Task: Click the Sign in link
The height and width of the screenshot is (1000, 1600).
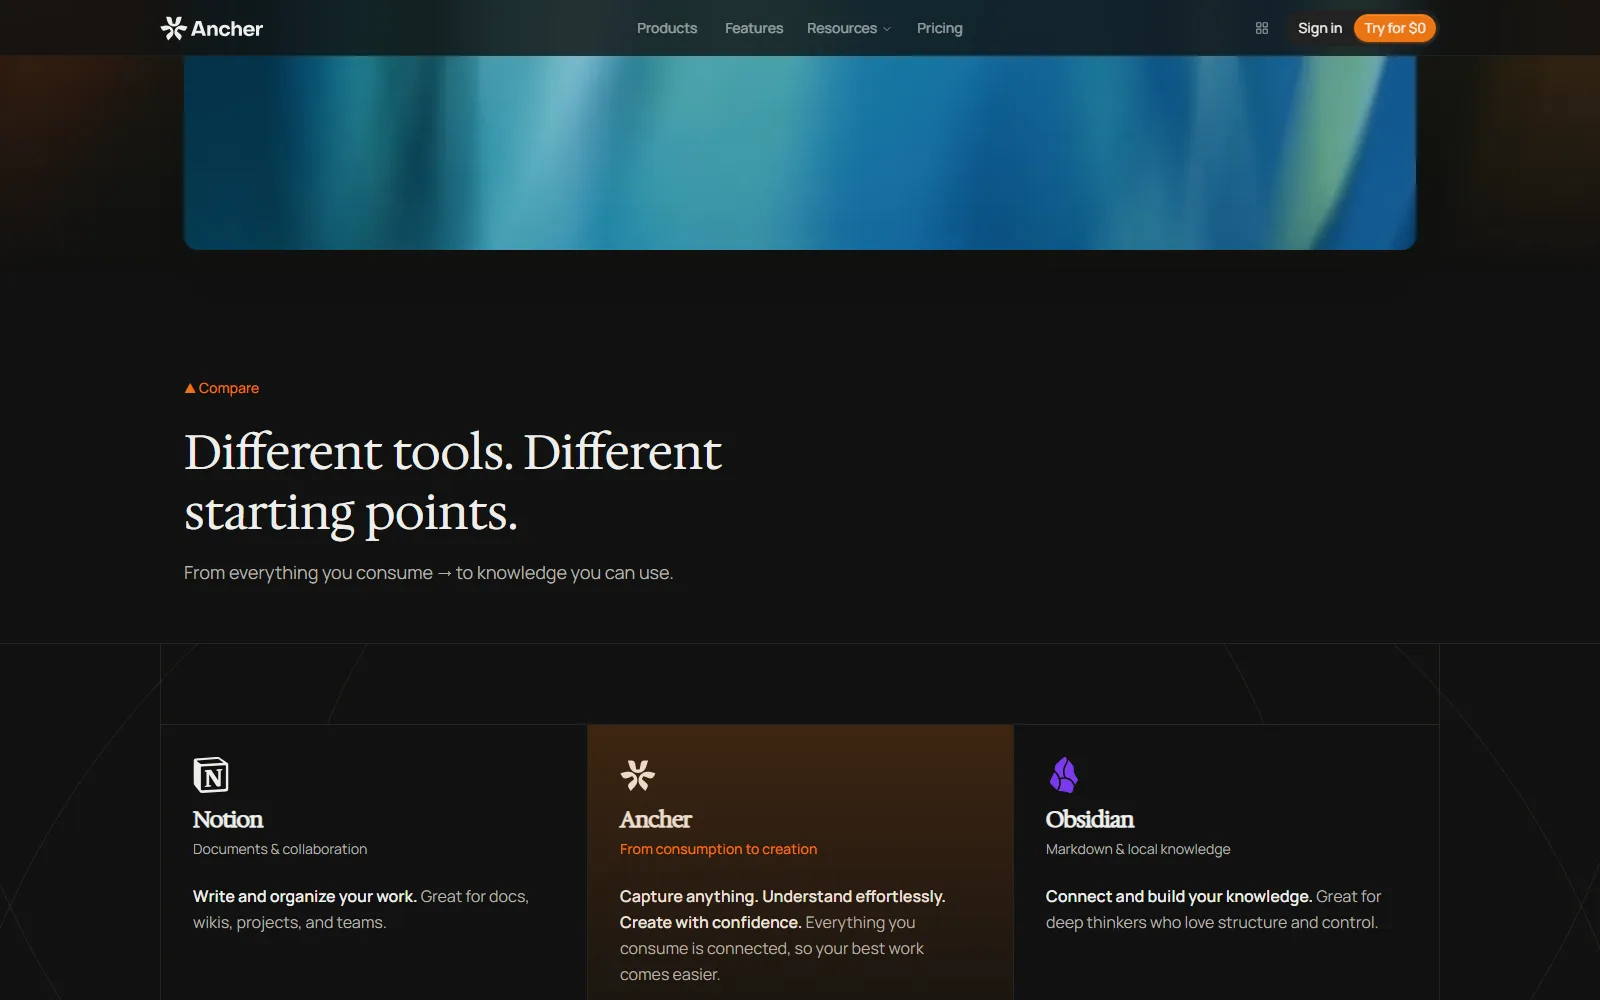Action: tap(1320, 28)
